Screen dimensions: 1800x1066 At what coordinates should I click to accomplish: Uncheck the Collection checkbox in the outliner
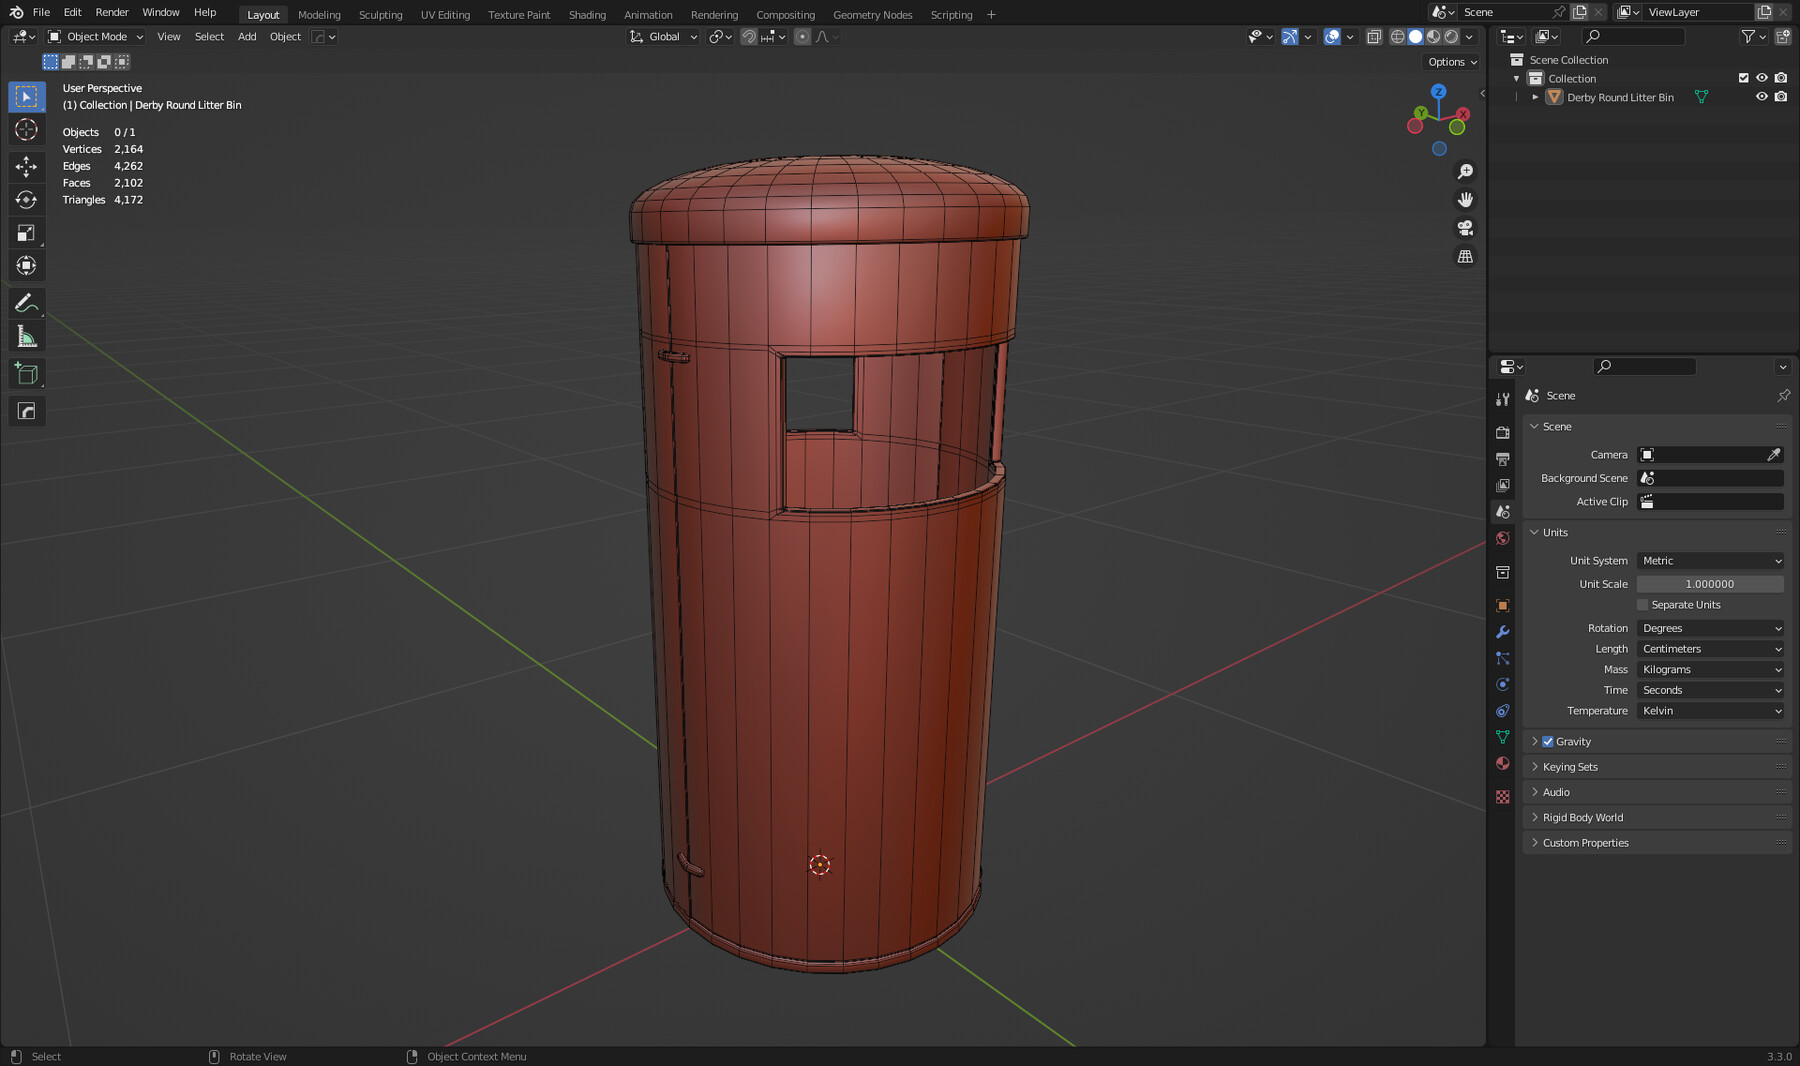(x=1743, y=78)
